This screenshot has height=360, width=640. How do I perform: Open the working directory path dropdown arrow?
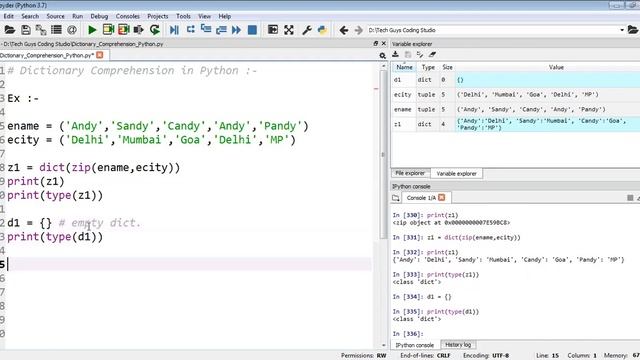coord(622,30)
